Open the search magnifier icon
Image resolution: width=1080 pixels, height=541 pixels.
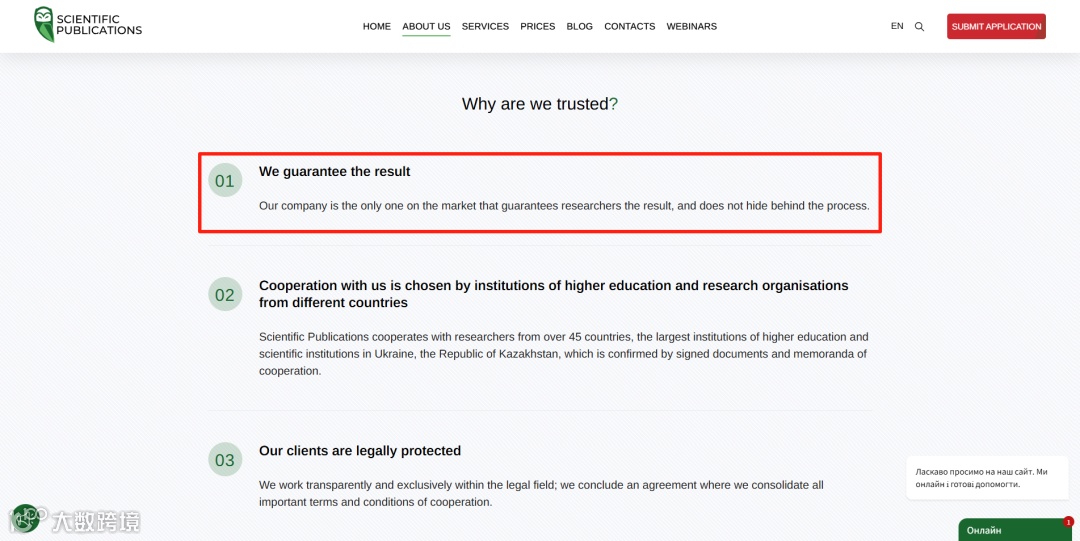coord(919,27)
